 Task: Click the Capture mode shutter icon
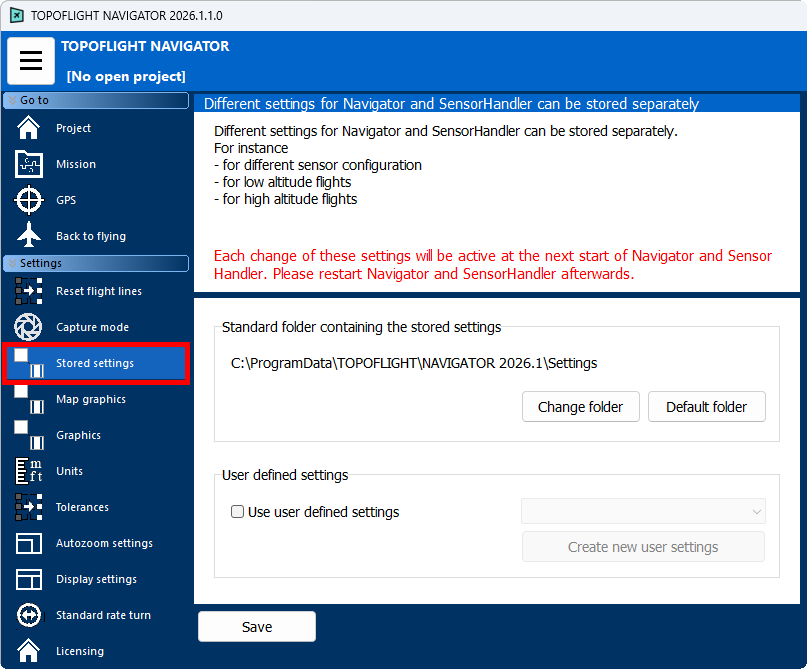(29, 327)
